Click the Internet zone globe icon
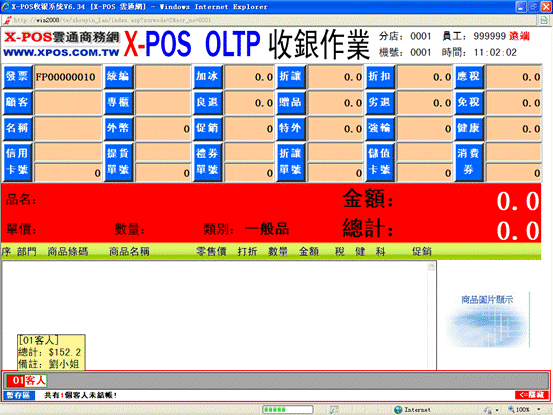This screenshot has height=415, width=553. (x=398, y=409)
